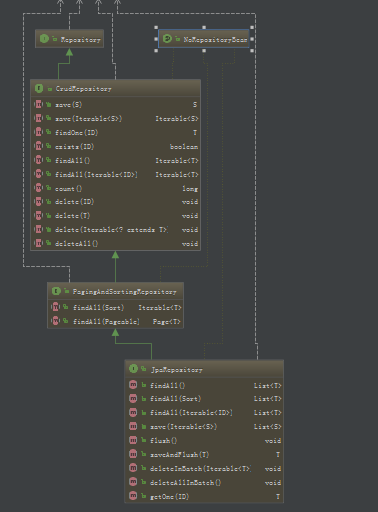Click the PagingAndSortingRepository interface icon
The image size is (378, 512).
click(x=56, y=291)
